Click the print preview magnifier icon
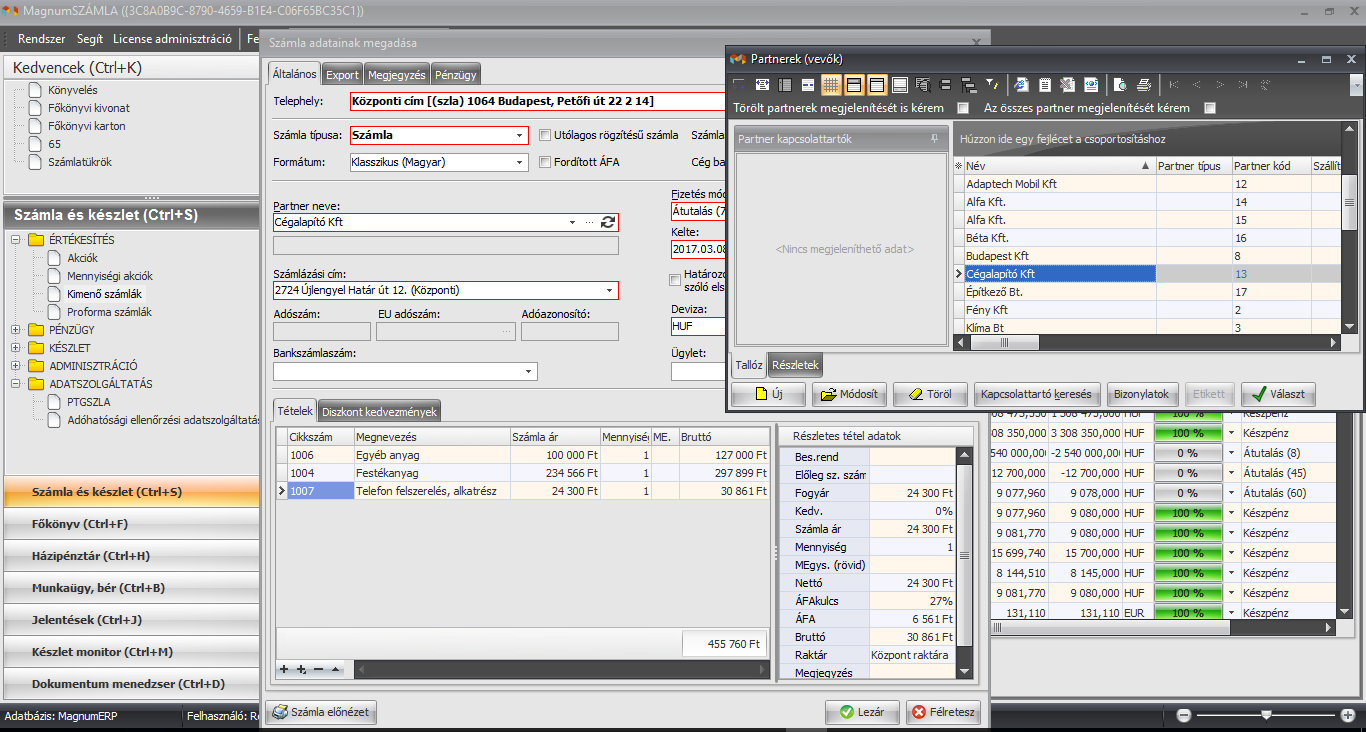 [1120, 85]
